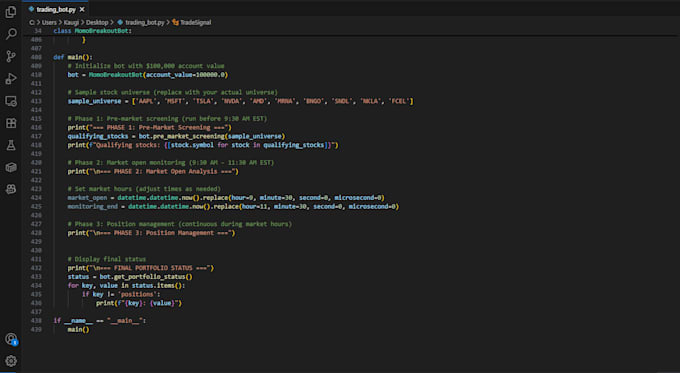Jump to sticky line class MomoBreakoutBot

point(92,31)
